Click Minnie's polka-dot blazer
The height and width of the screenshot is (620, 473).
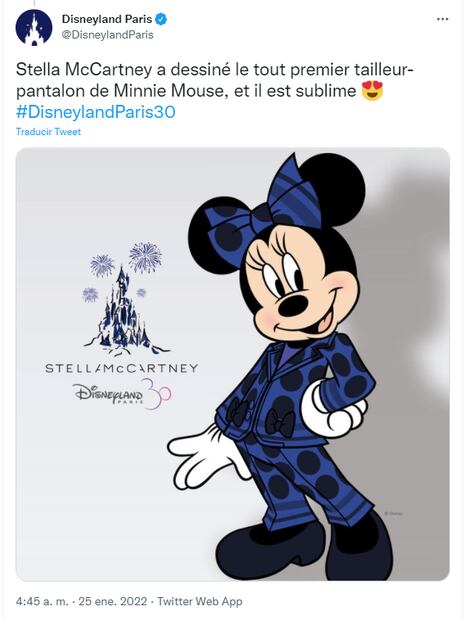coord(295,391)
